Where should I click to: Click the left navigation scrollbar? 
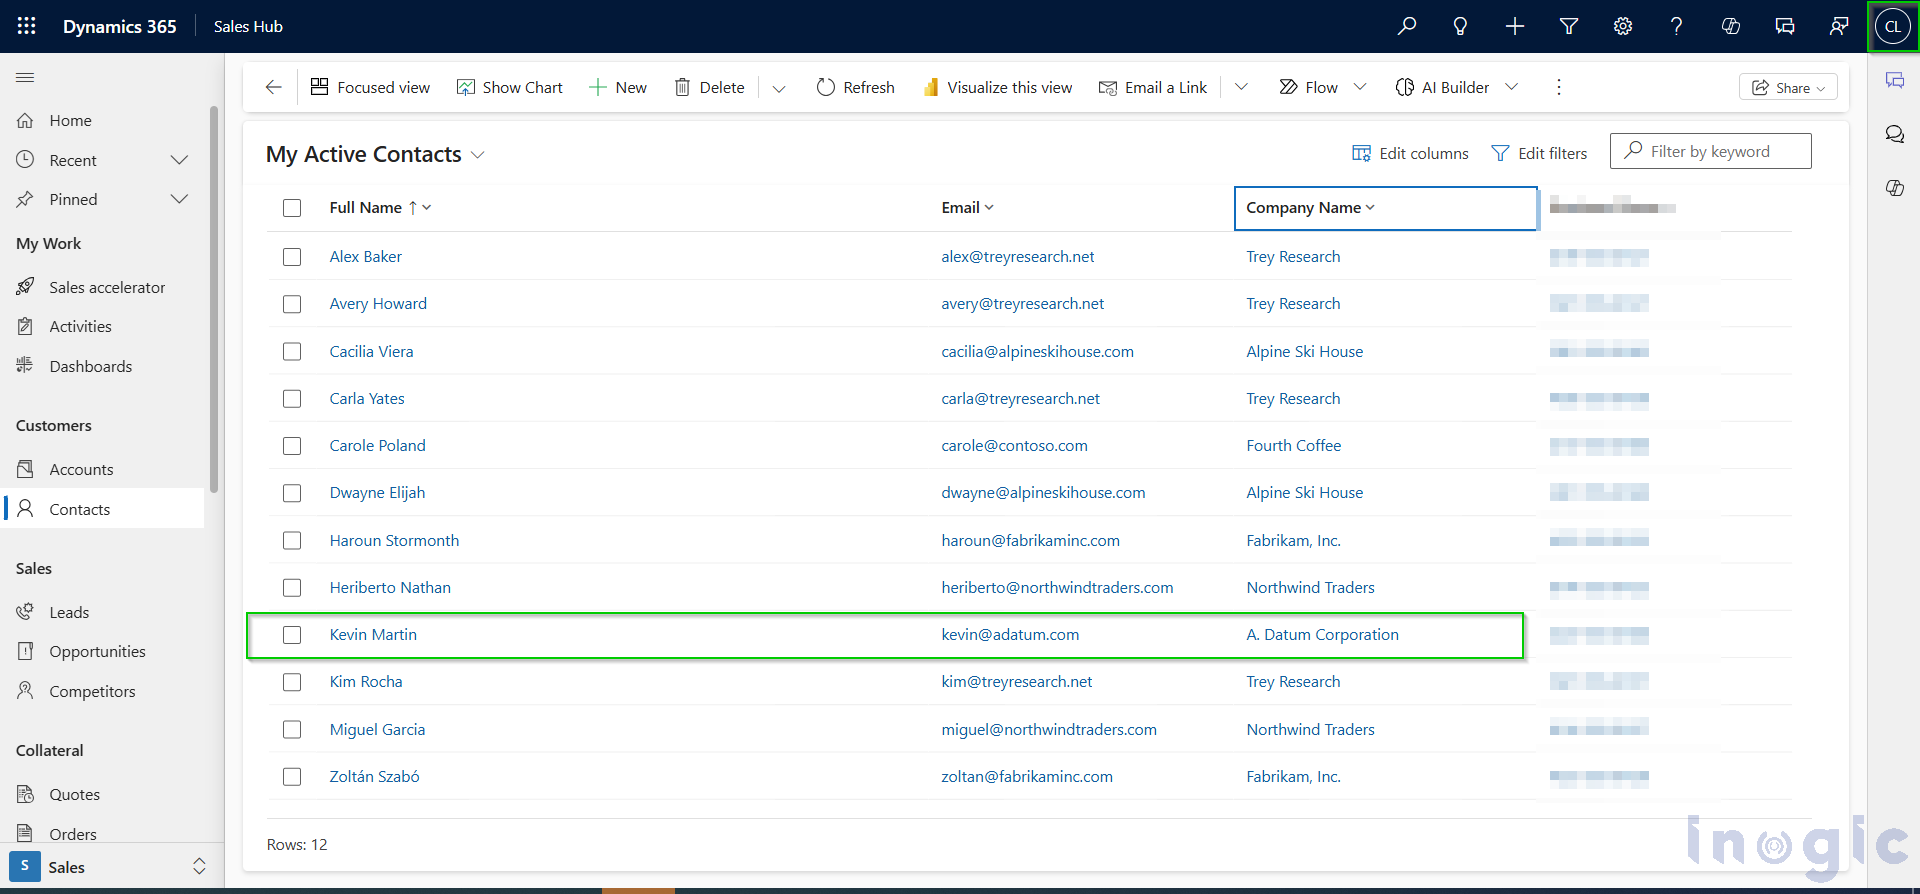click(x=214, y=300)
